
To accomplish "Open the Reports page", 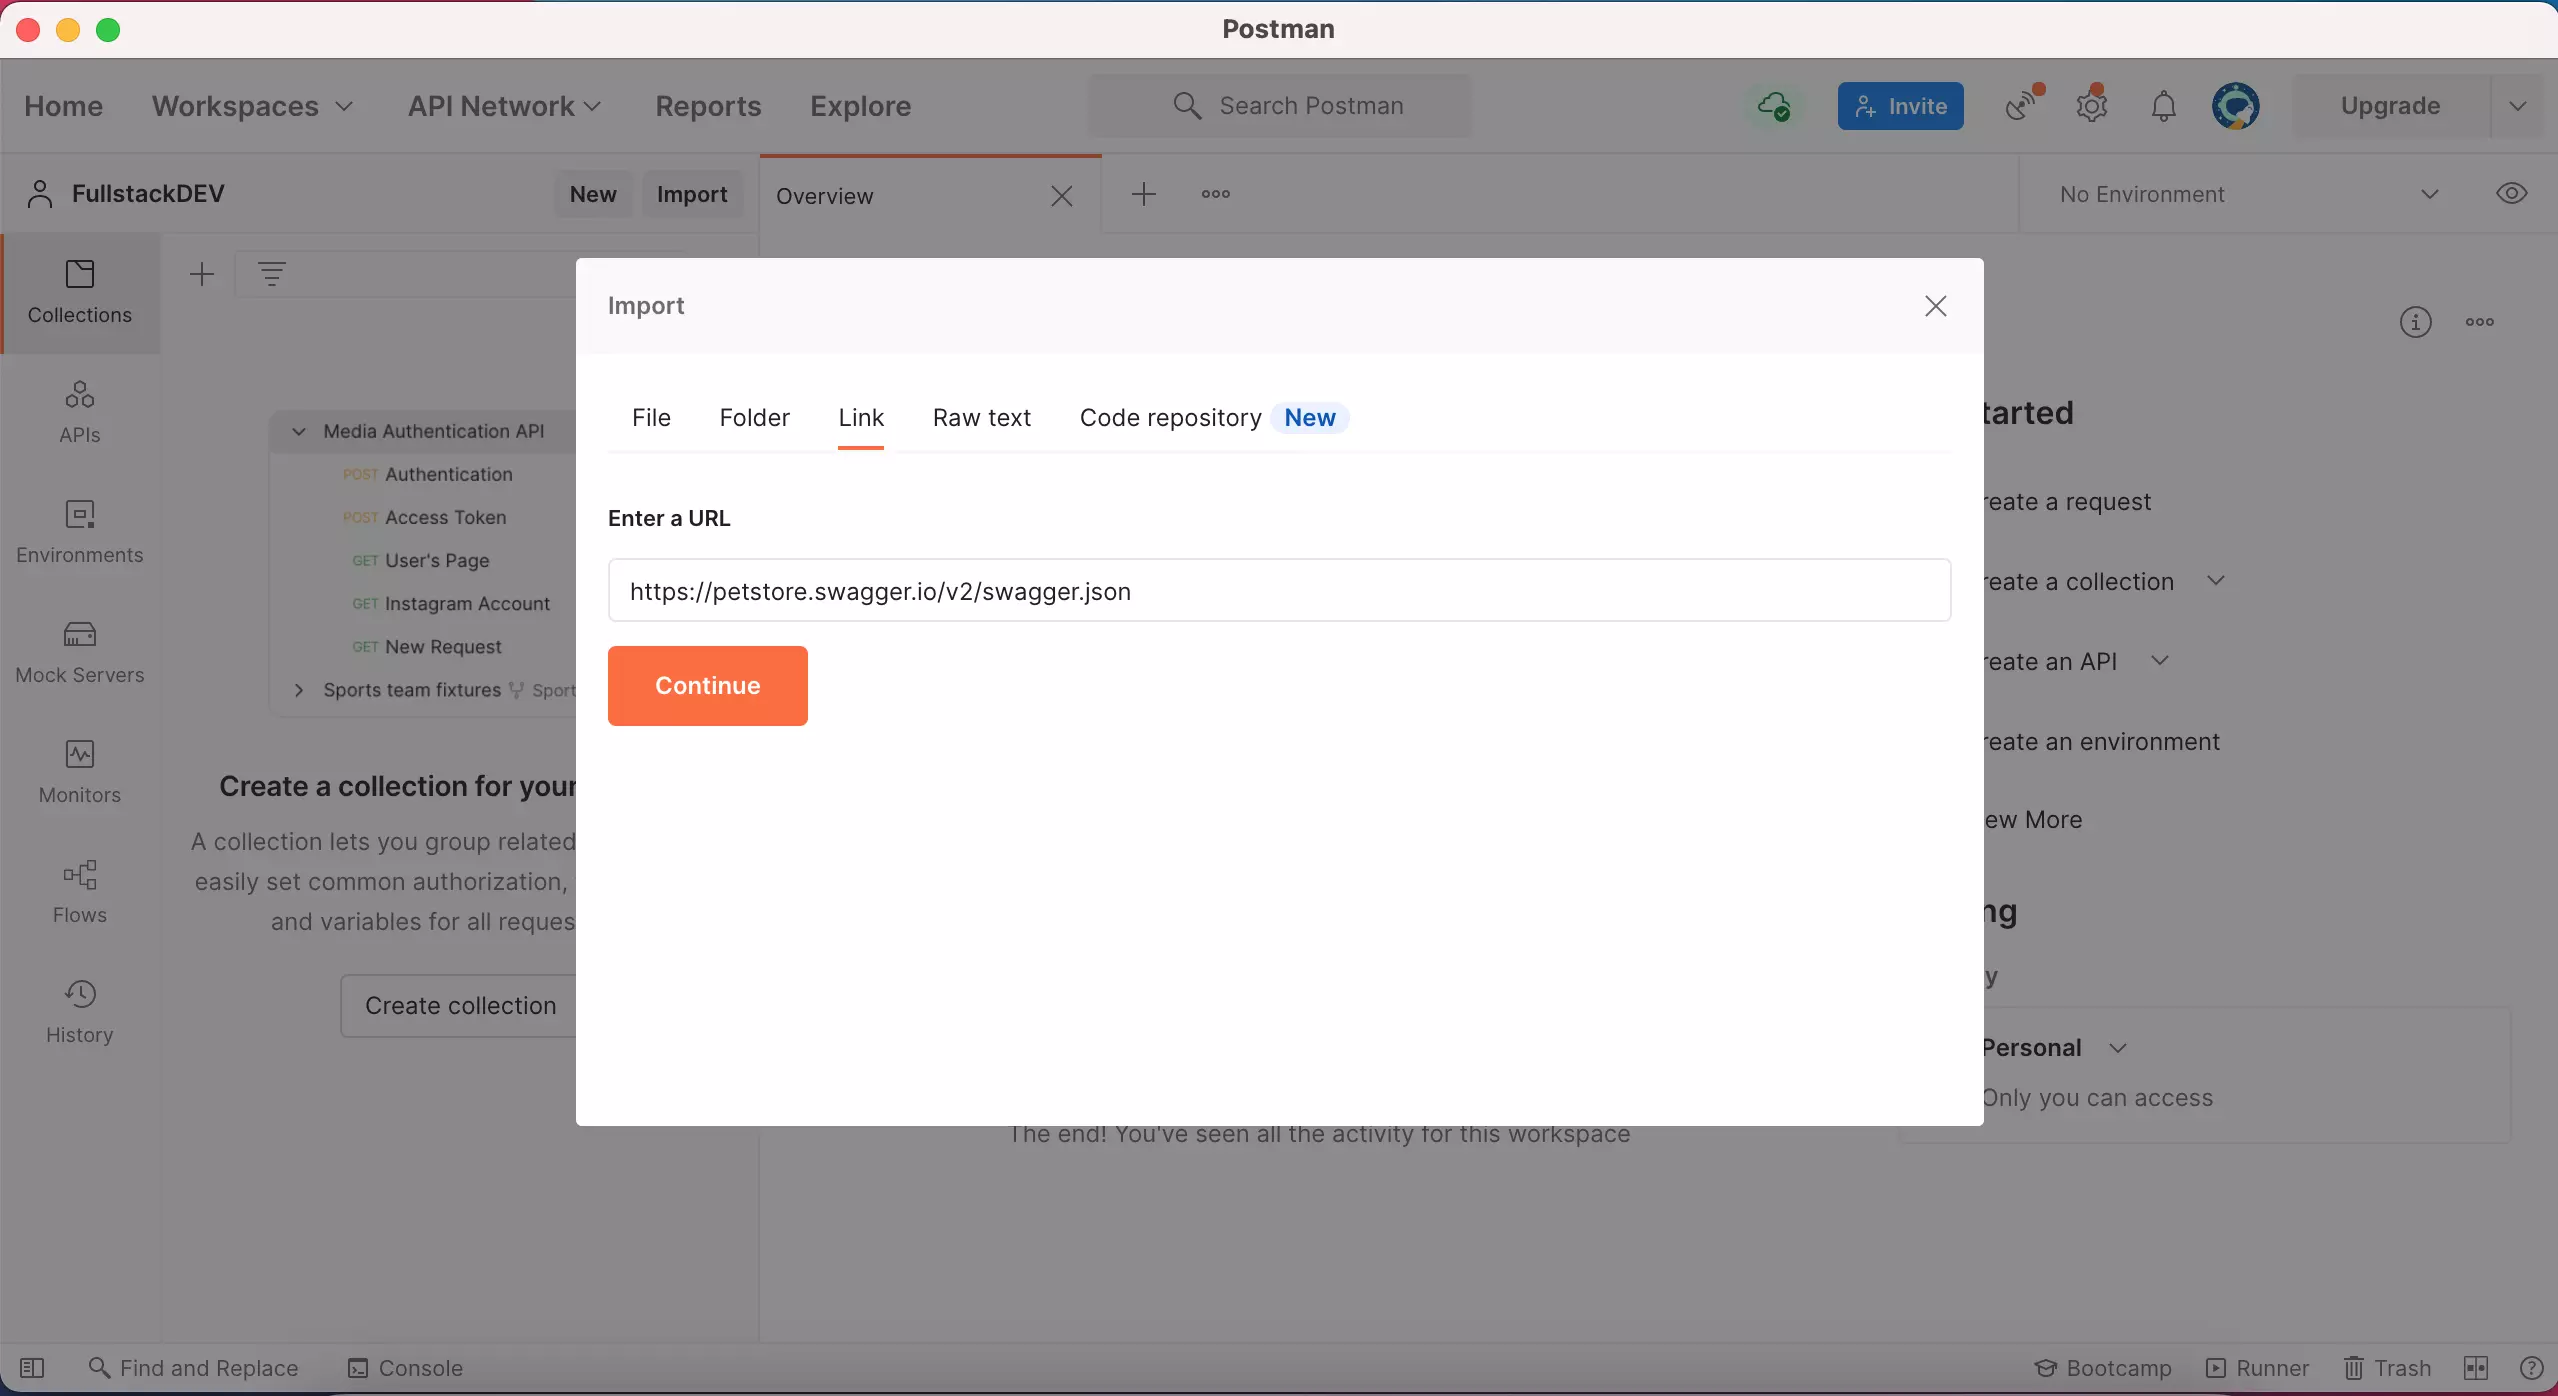I will (708, 106).
